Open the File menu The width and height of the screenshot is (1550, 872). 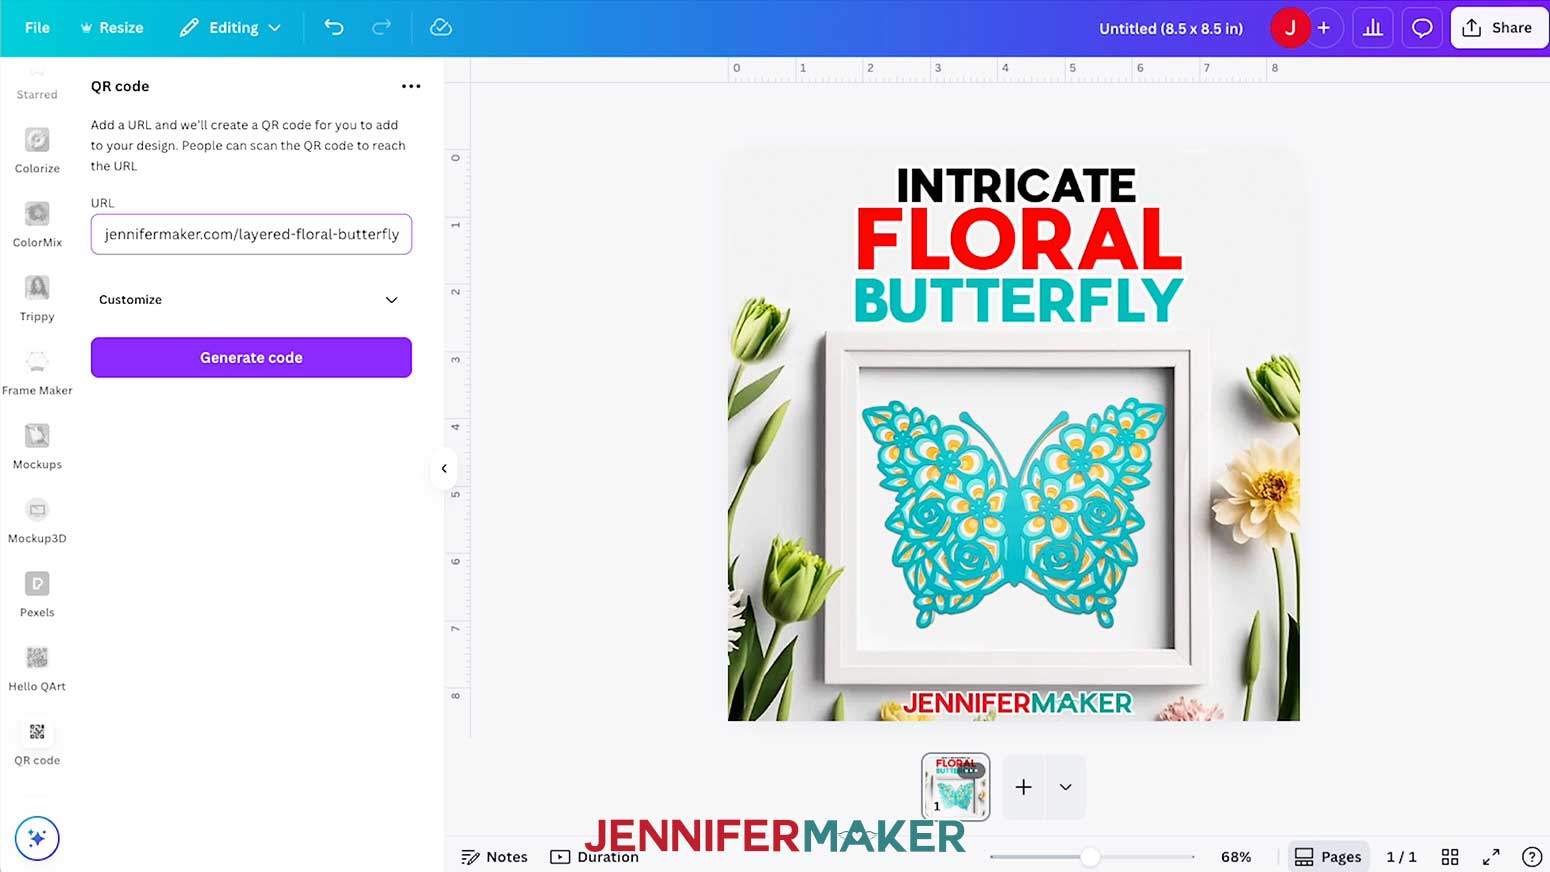(x=37, y=28)
